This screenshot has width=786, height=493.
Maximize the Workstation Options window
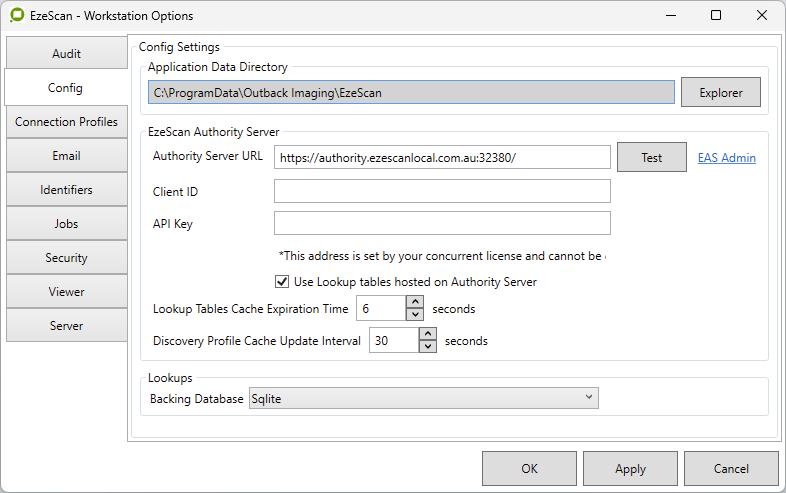point(716,16)
